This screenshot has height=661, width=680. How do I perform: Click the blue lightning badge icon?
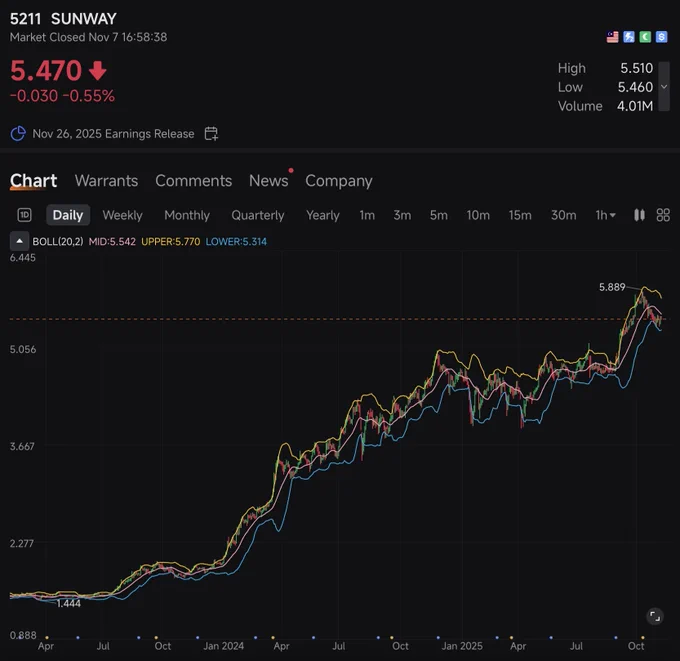click(629, 37)
